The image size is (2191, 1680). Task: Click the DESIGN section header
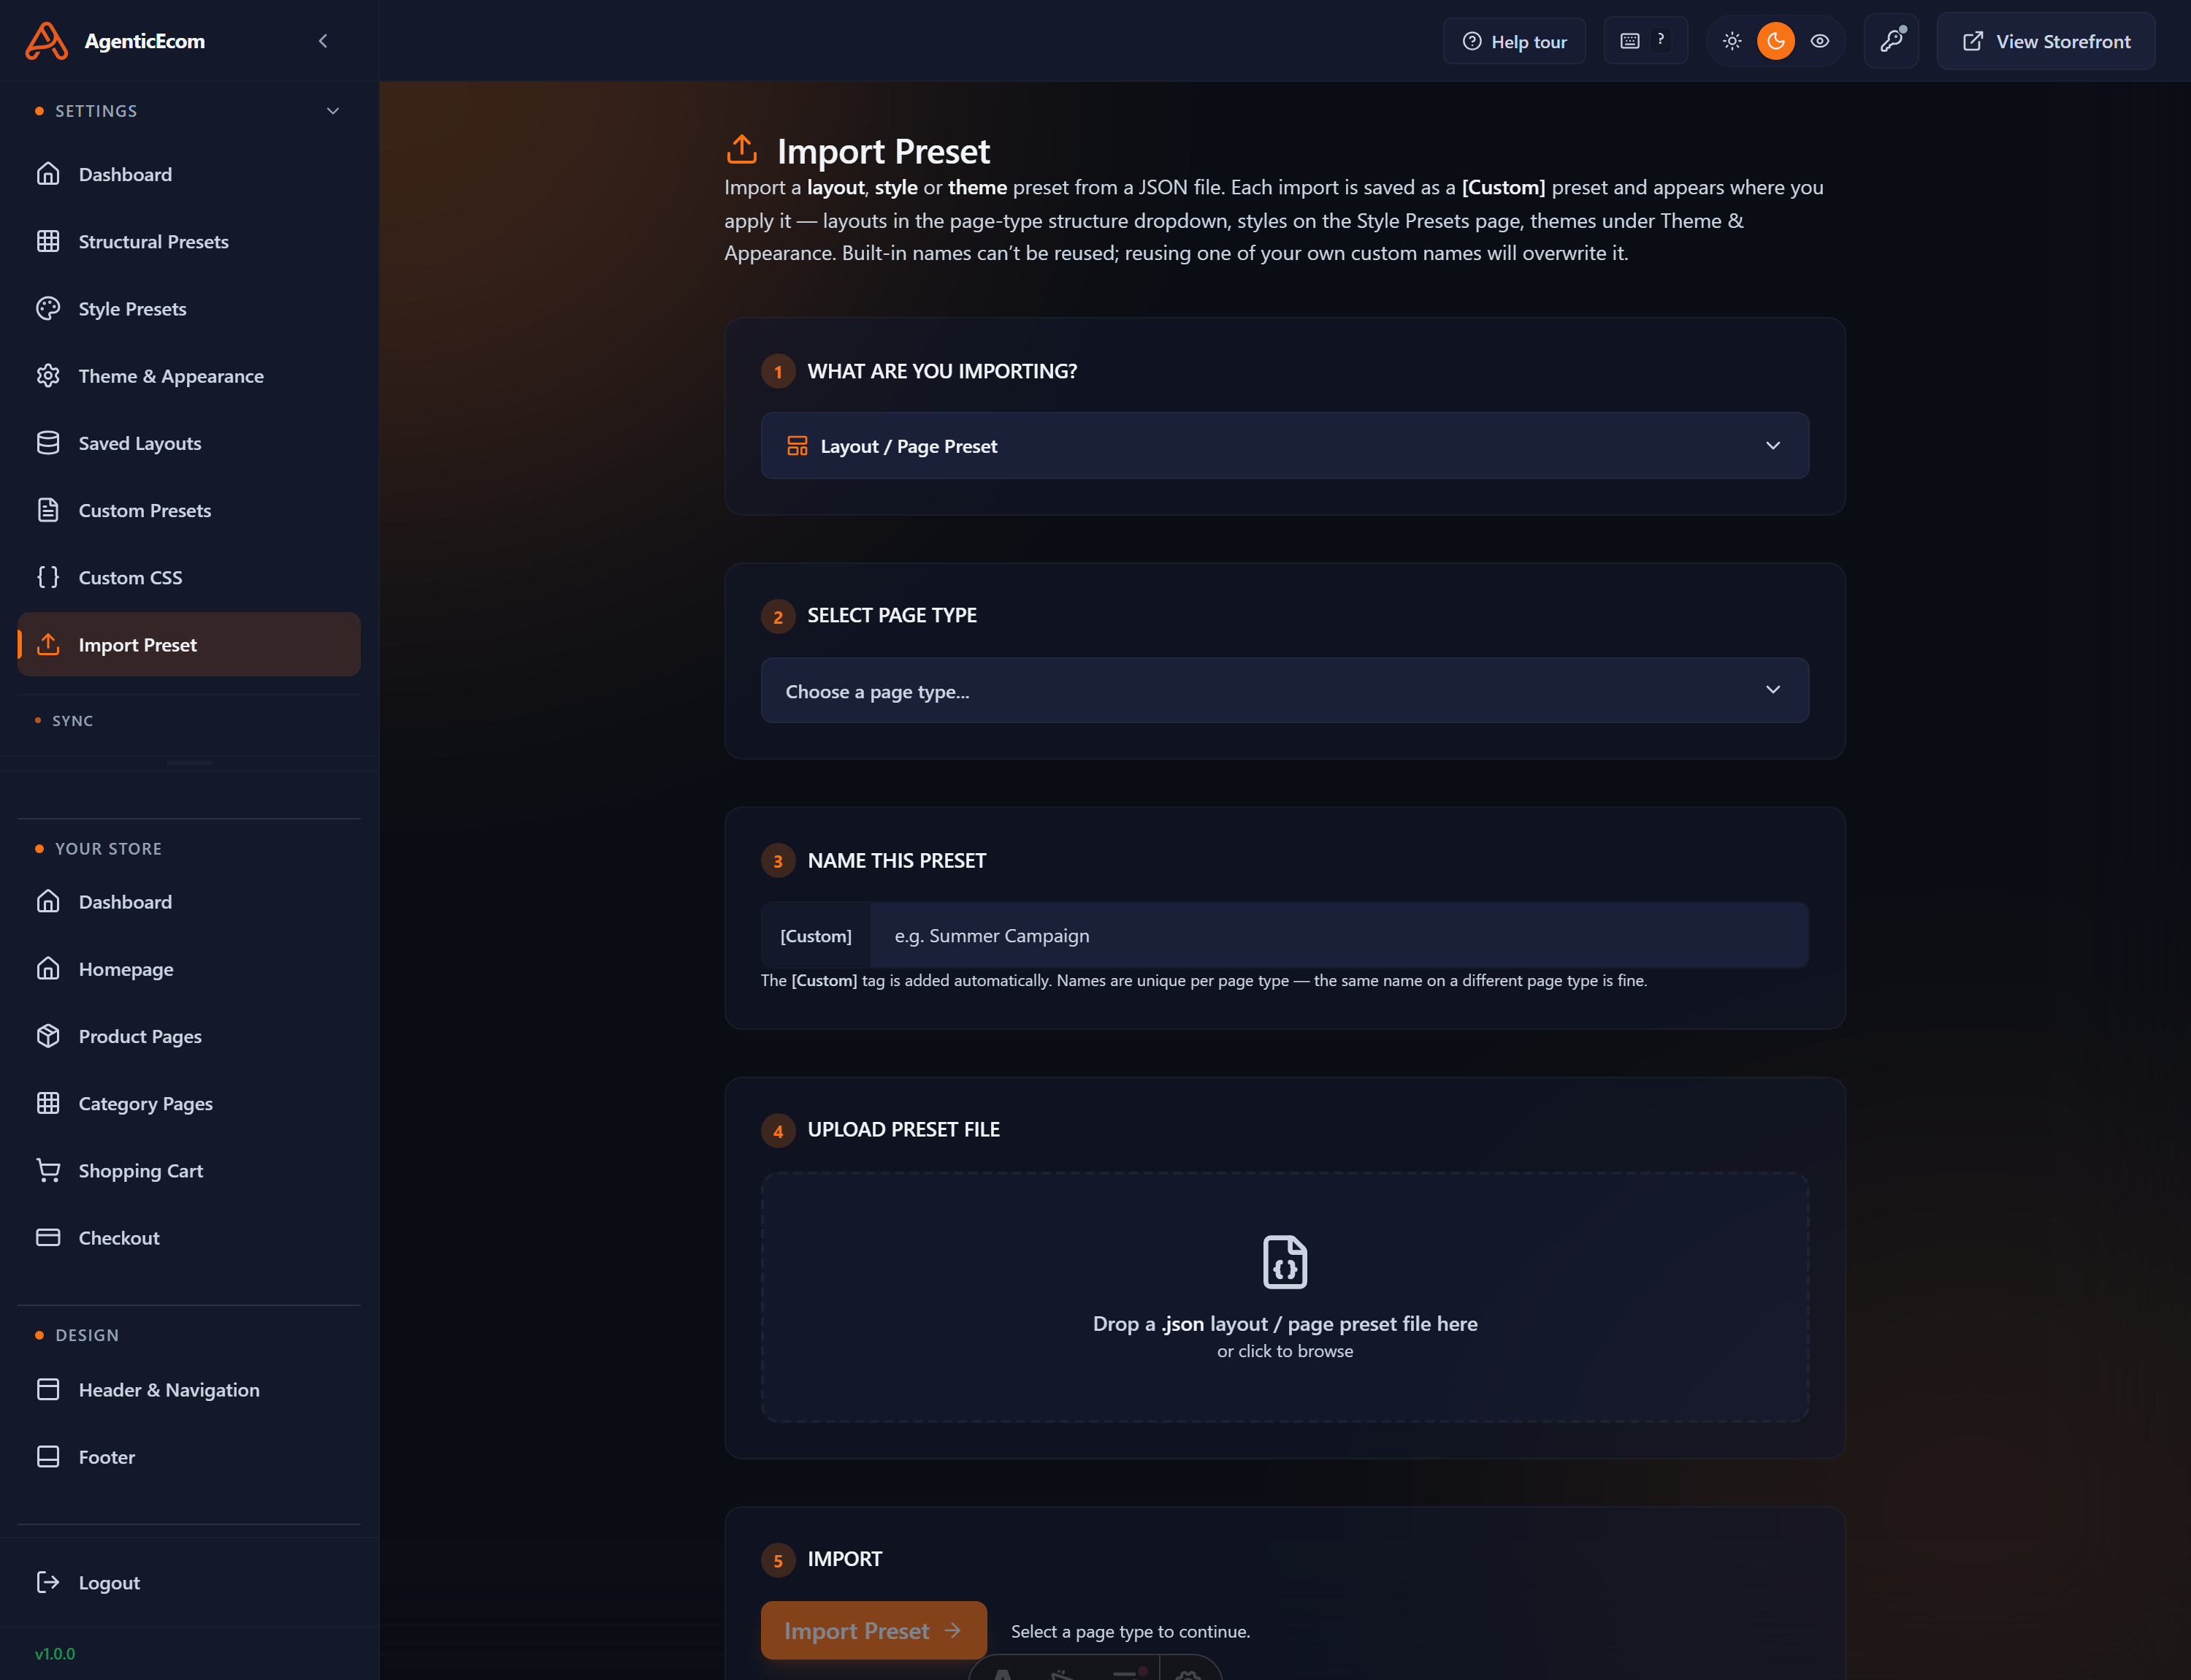(x=87, y=1335)
